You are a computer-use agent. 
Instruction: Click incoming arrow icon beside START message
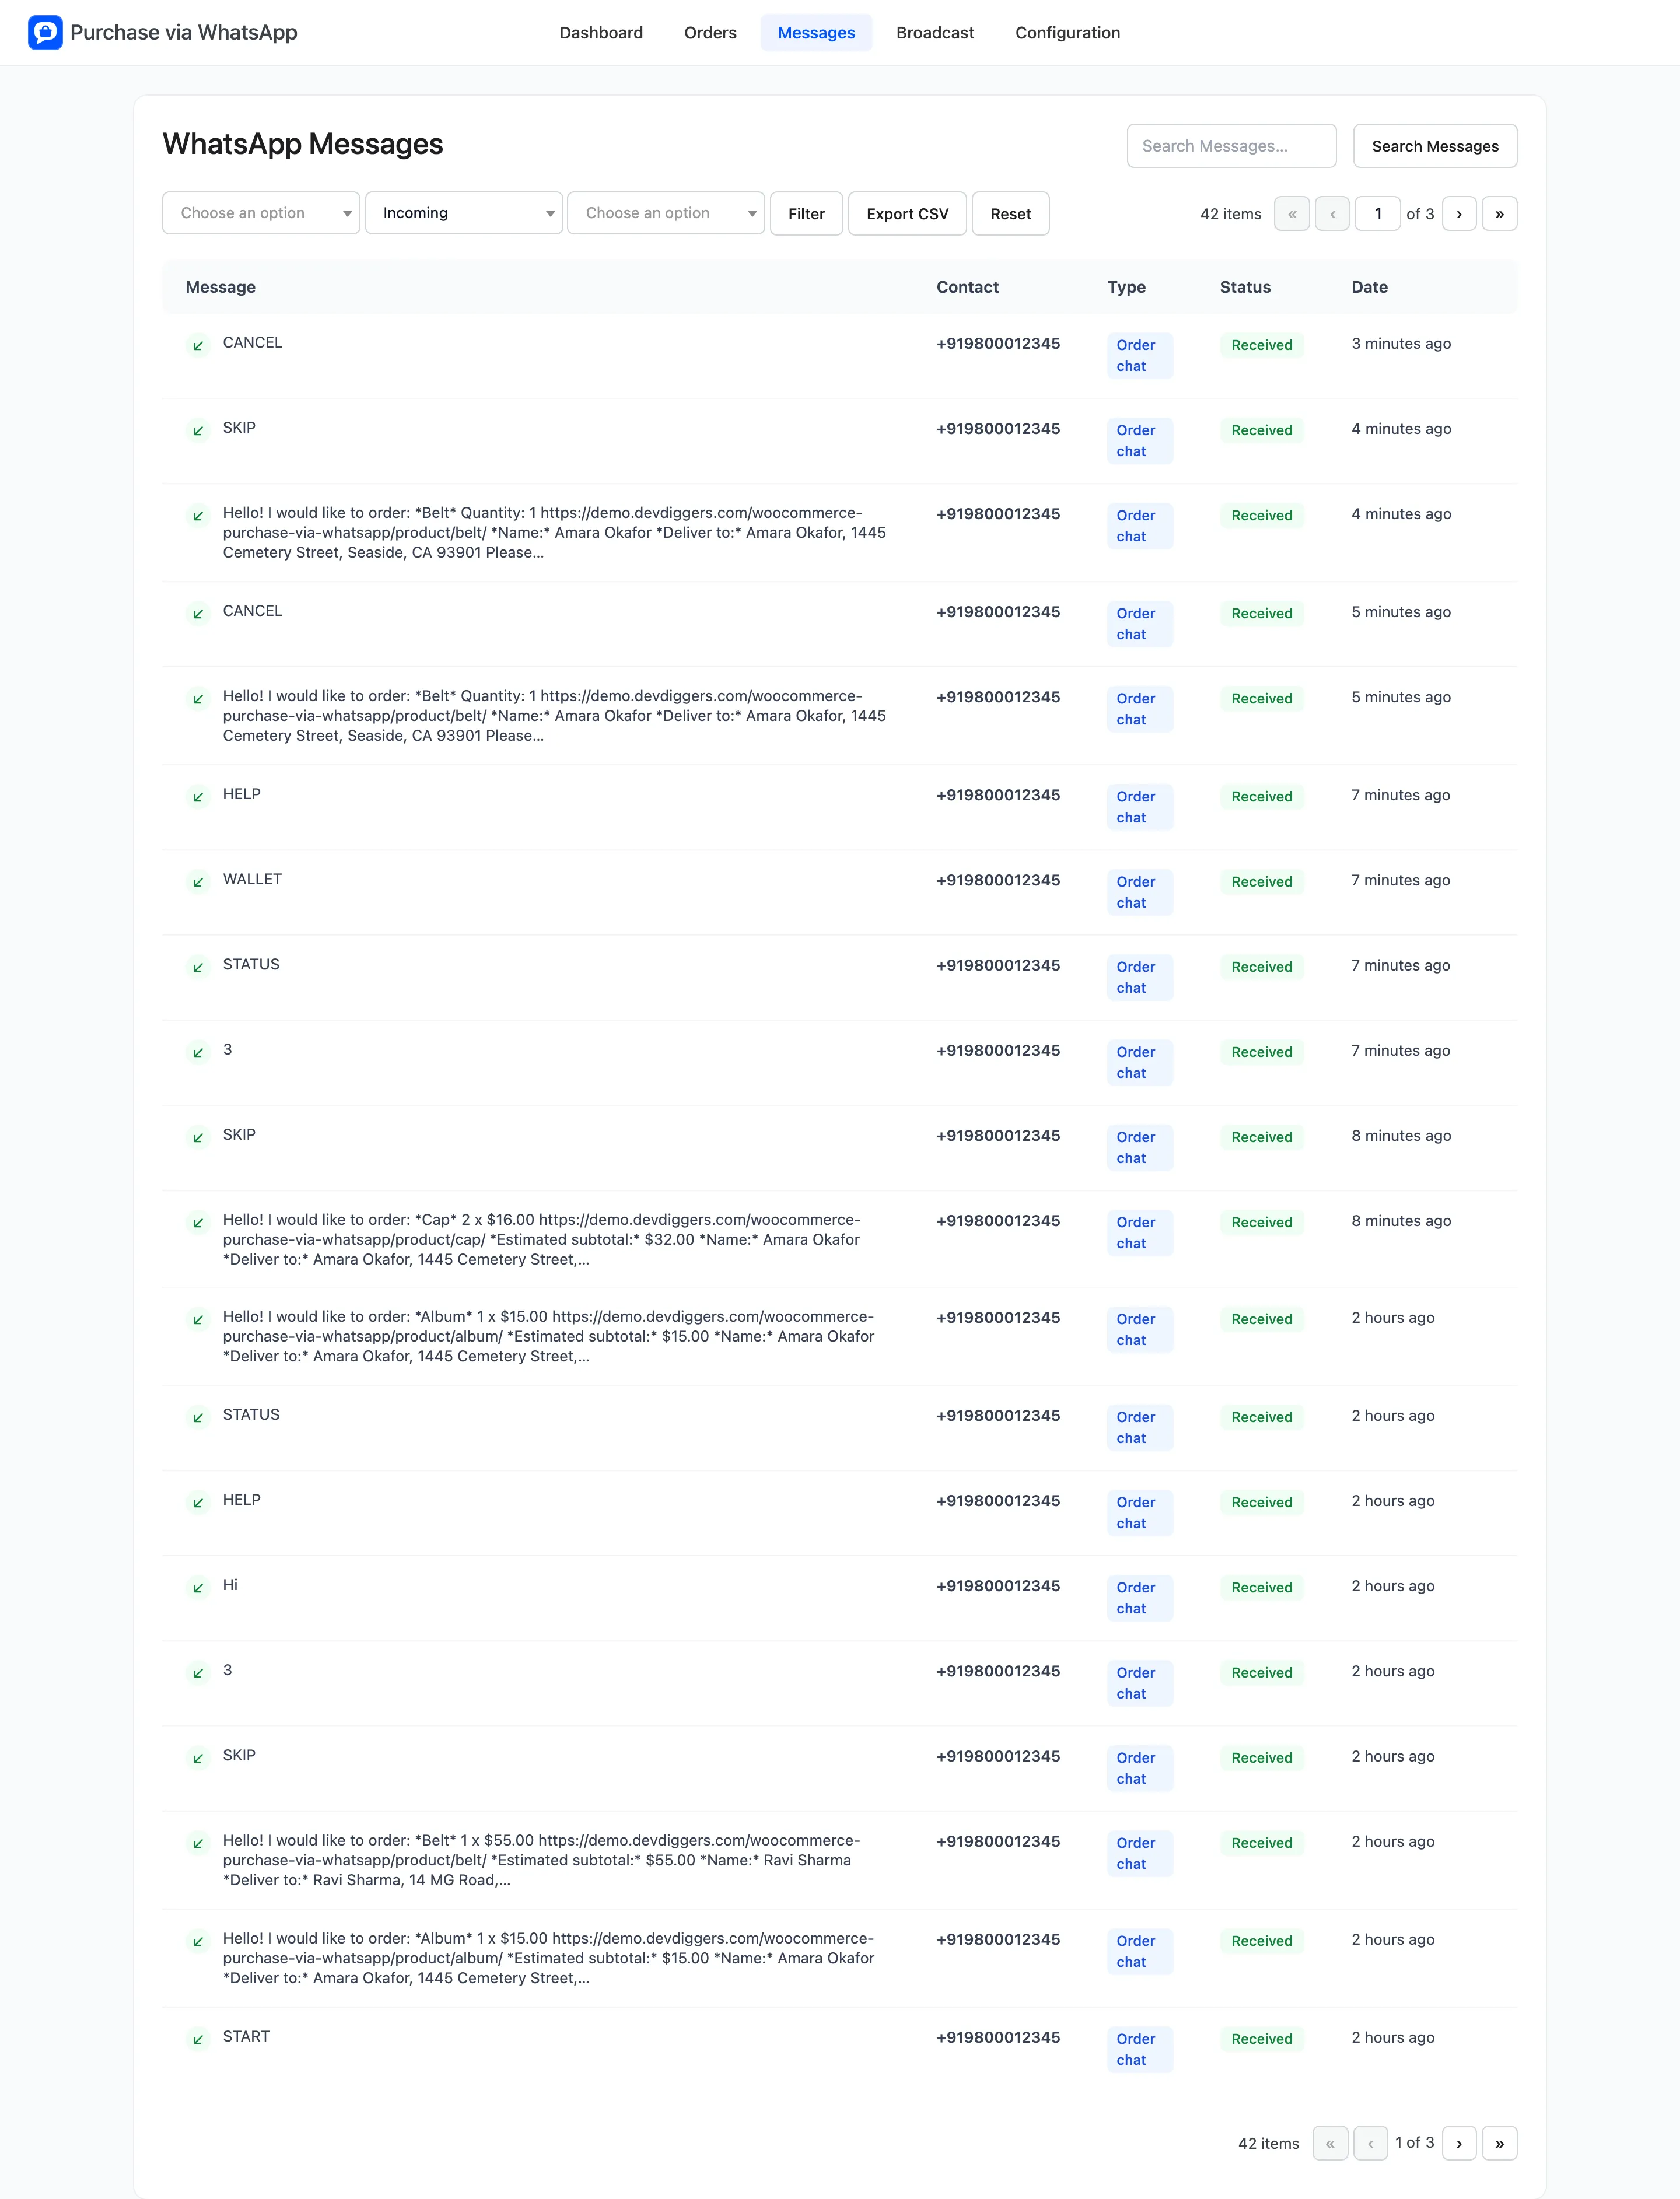tap(198, 2039)
